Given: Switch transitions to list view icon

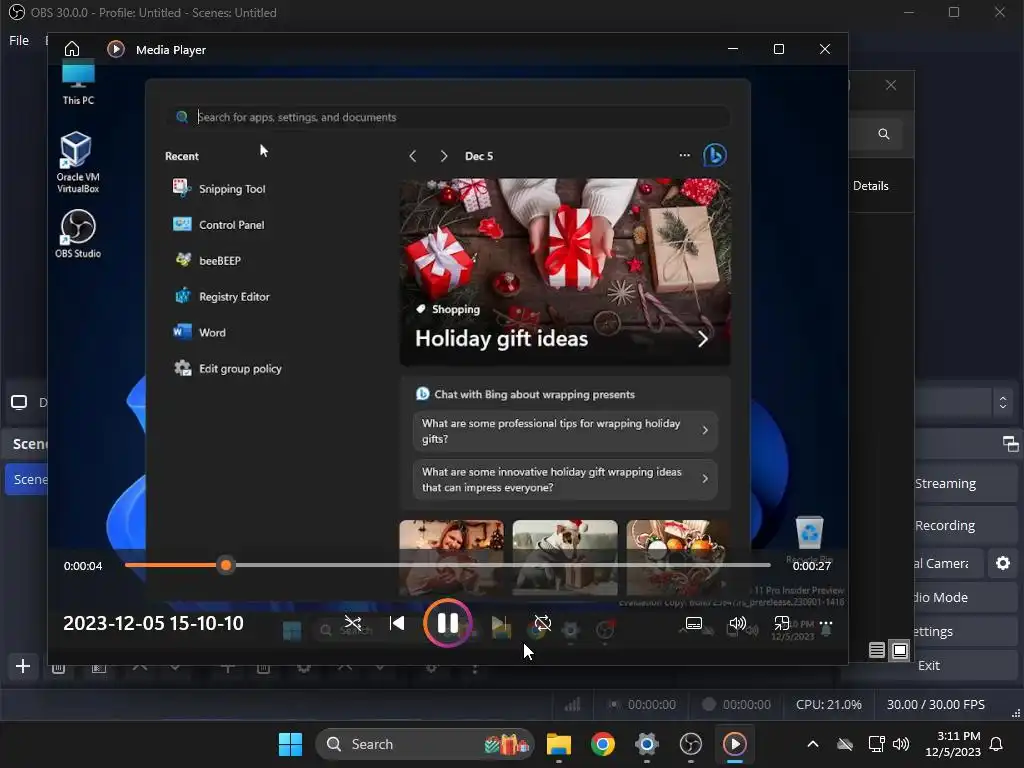Looking at the screenshot, I should pos(877,650).
